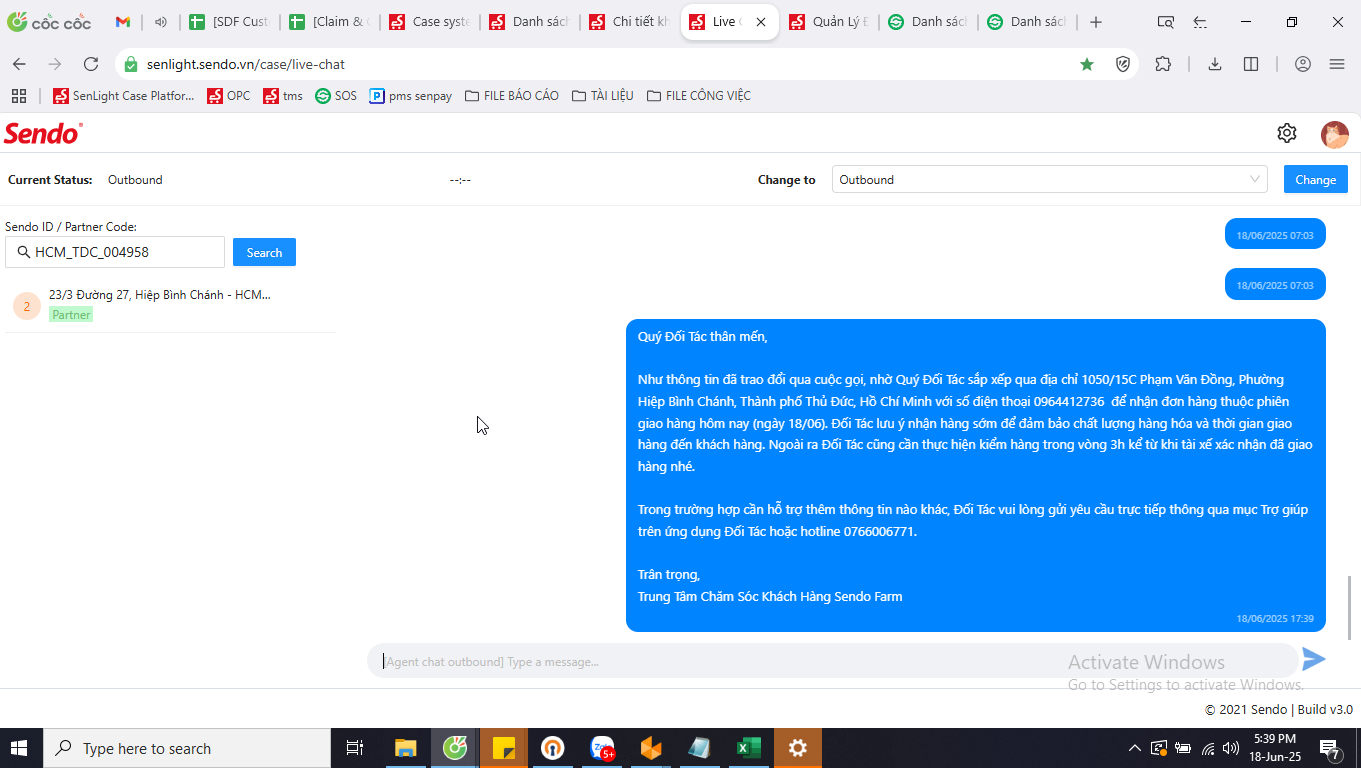This screenshot has height=768, width=1361.
Task: Switch to the [SDF Cust spreadsheet tab
Action: tap(229, 22)
